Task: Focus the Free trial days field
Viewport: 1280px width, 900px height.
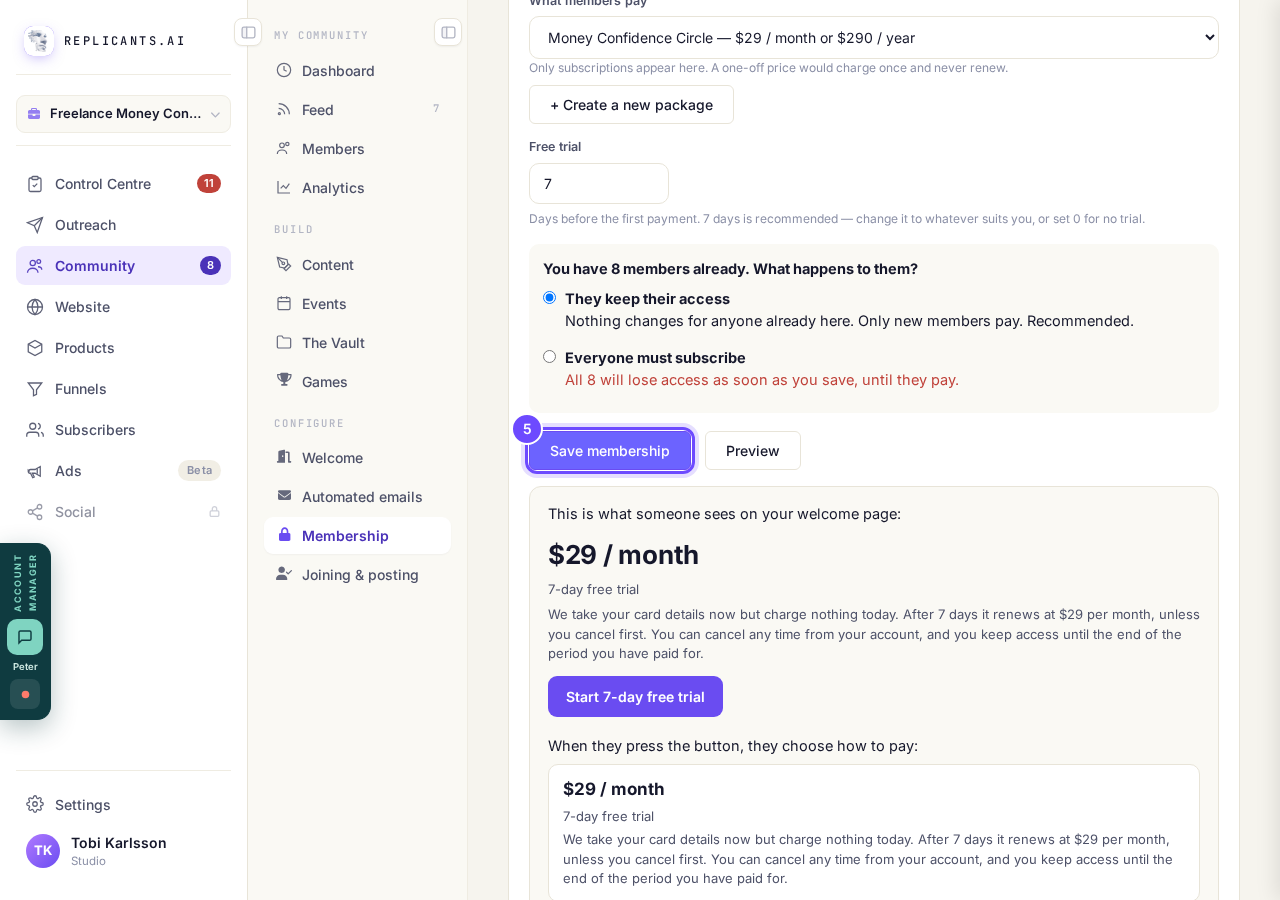Action: pyautogui.click(x=599, y=184)
